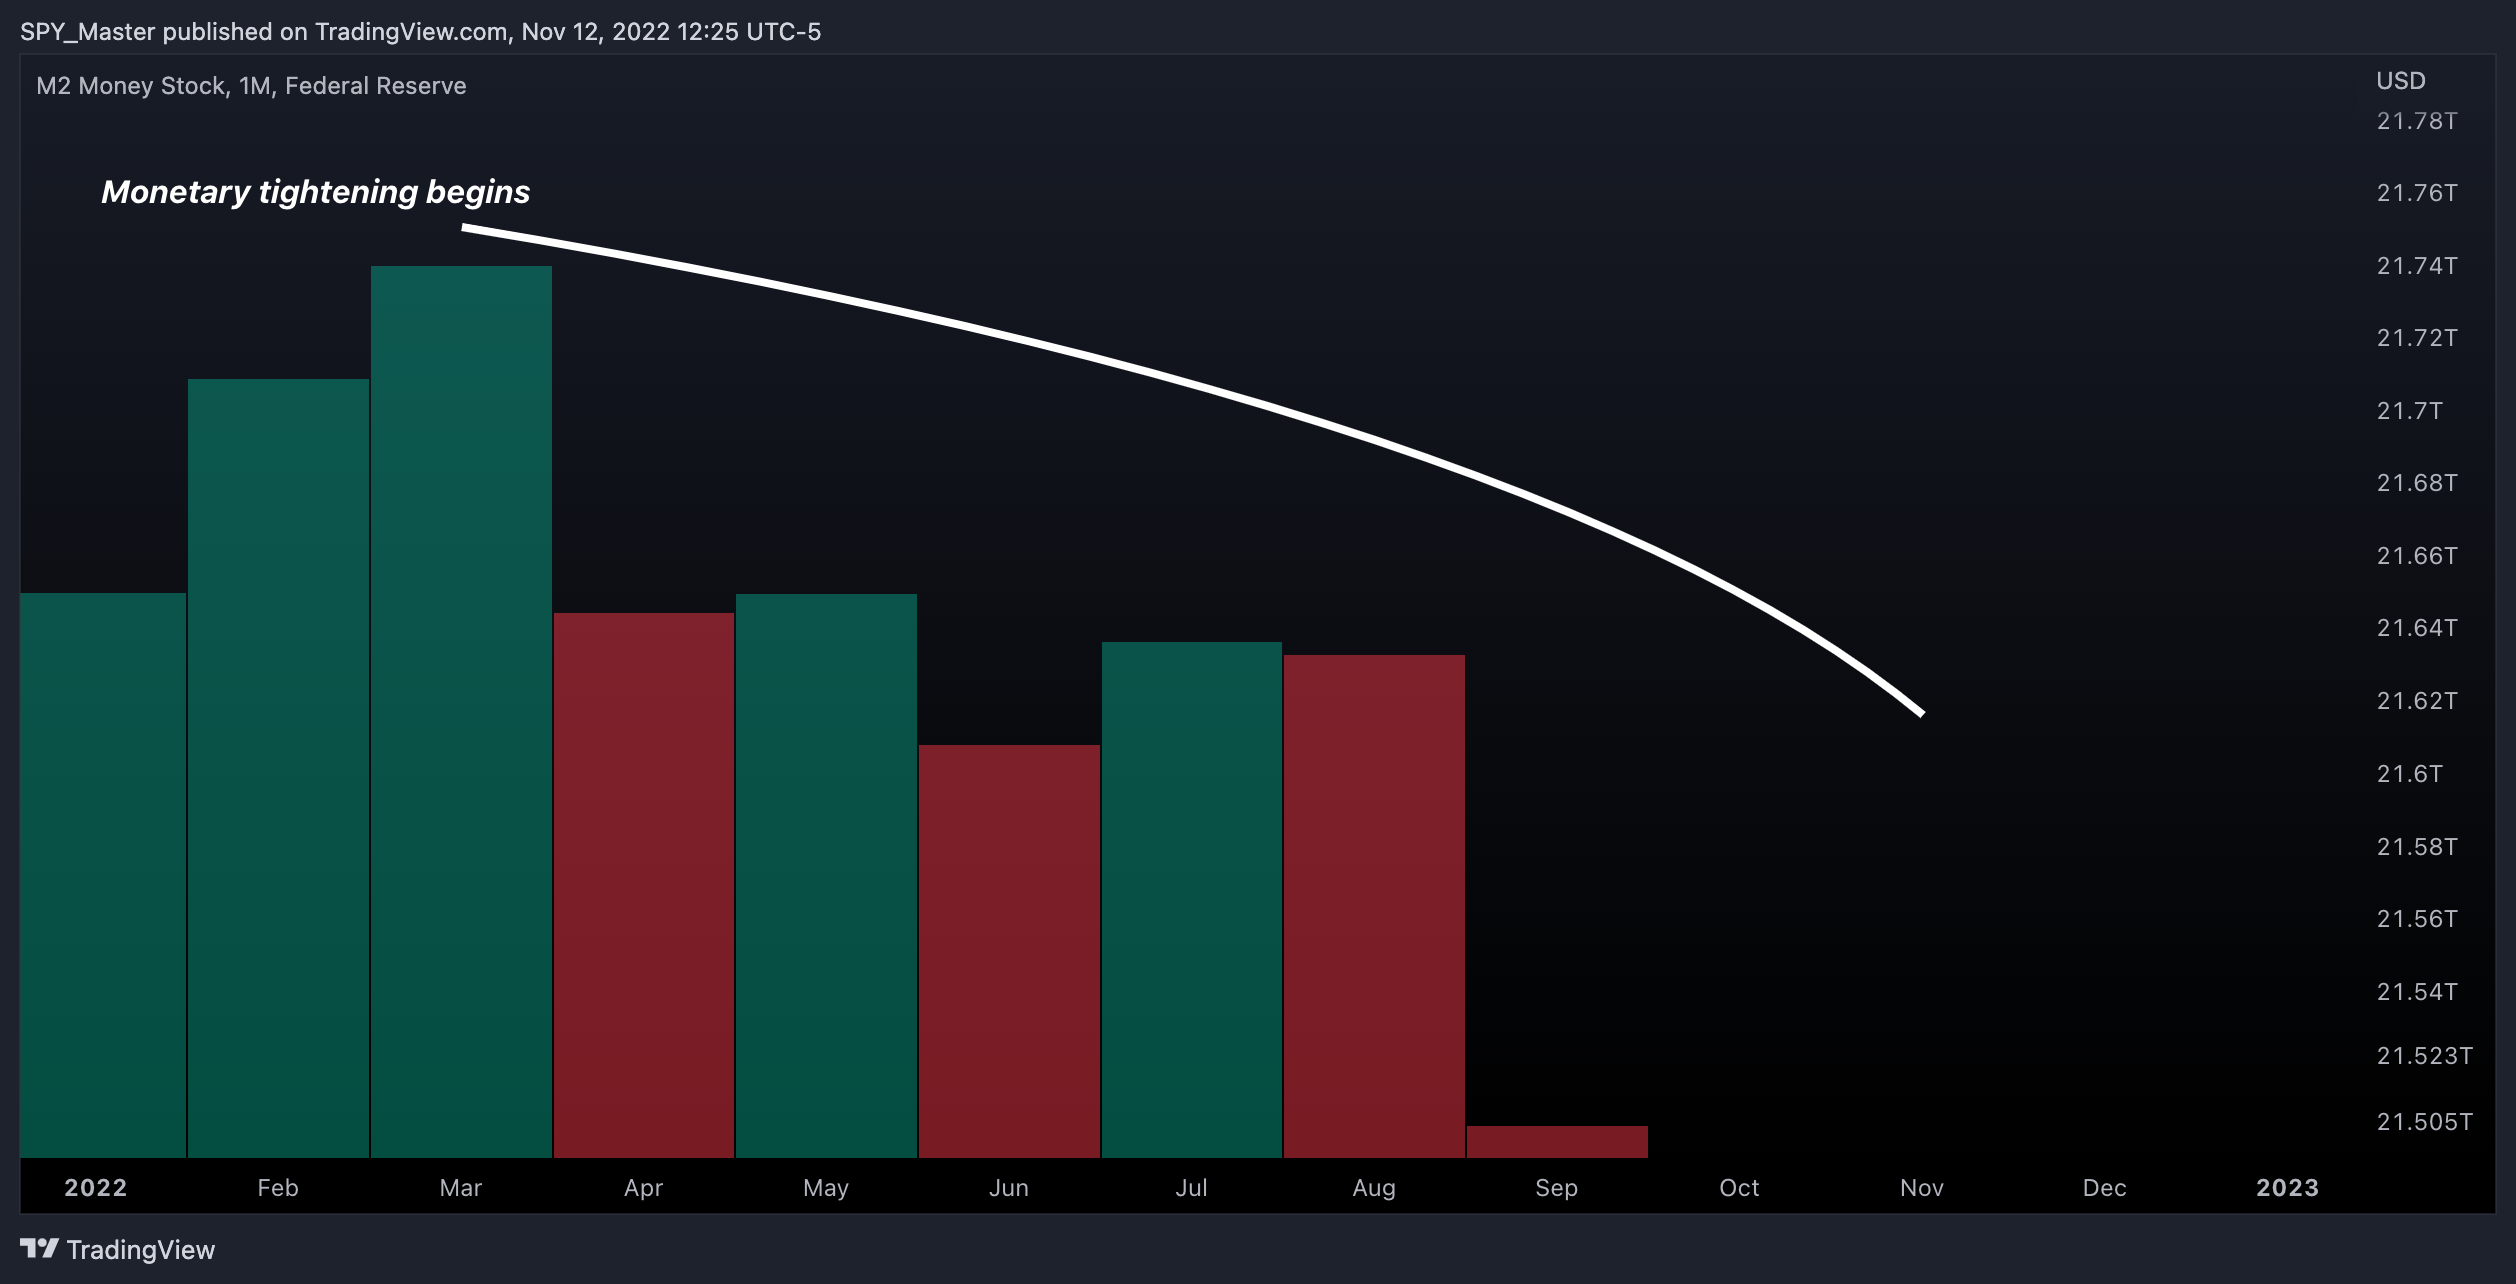The image size is (2516, 1284).
Task: Click the M2 Money Stock chart title
Action: point(251,86)
